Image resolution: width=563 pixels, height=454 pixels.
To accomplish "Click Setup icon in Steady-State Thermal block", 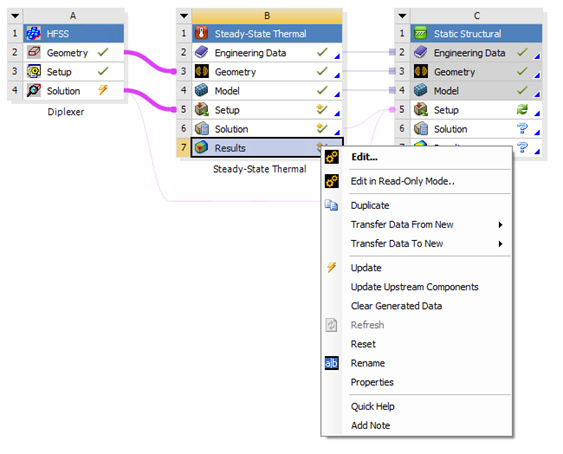I will 201,109.
